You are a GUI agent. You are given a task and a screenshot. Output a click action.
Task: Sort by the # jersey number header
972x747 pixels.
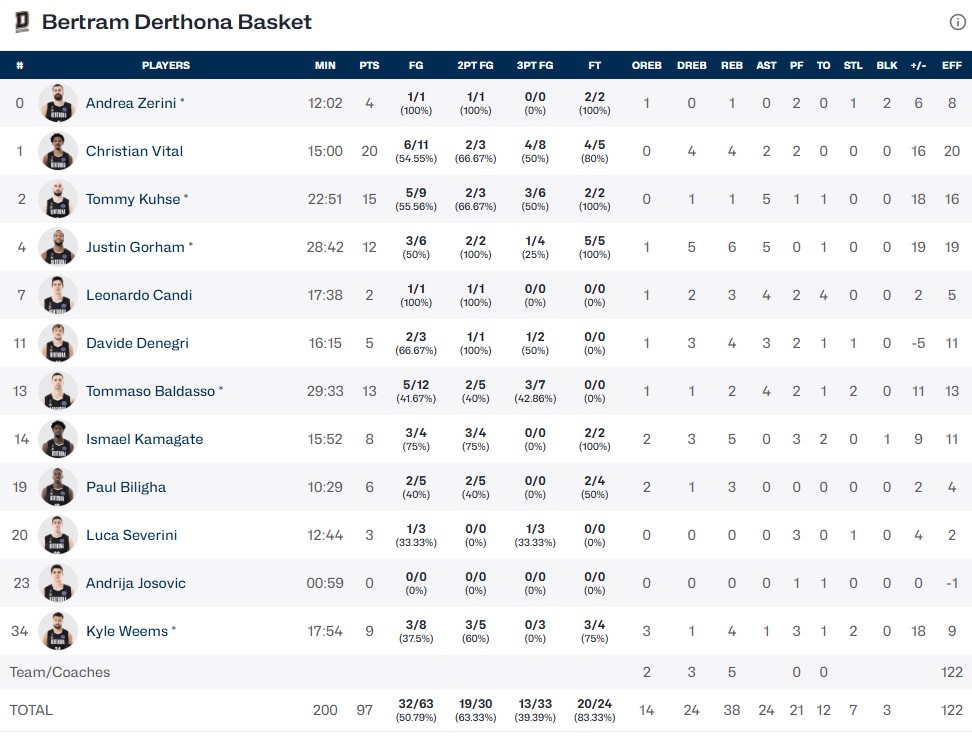click(x=20, y=65)
